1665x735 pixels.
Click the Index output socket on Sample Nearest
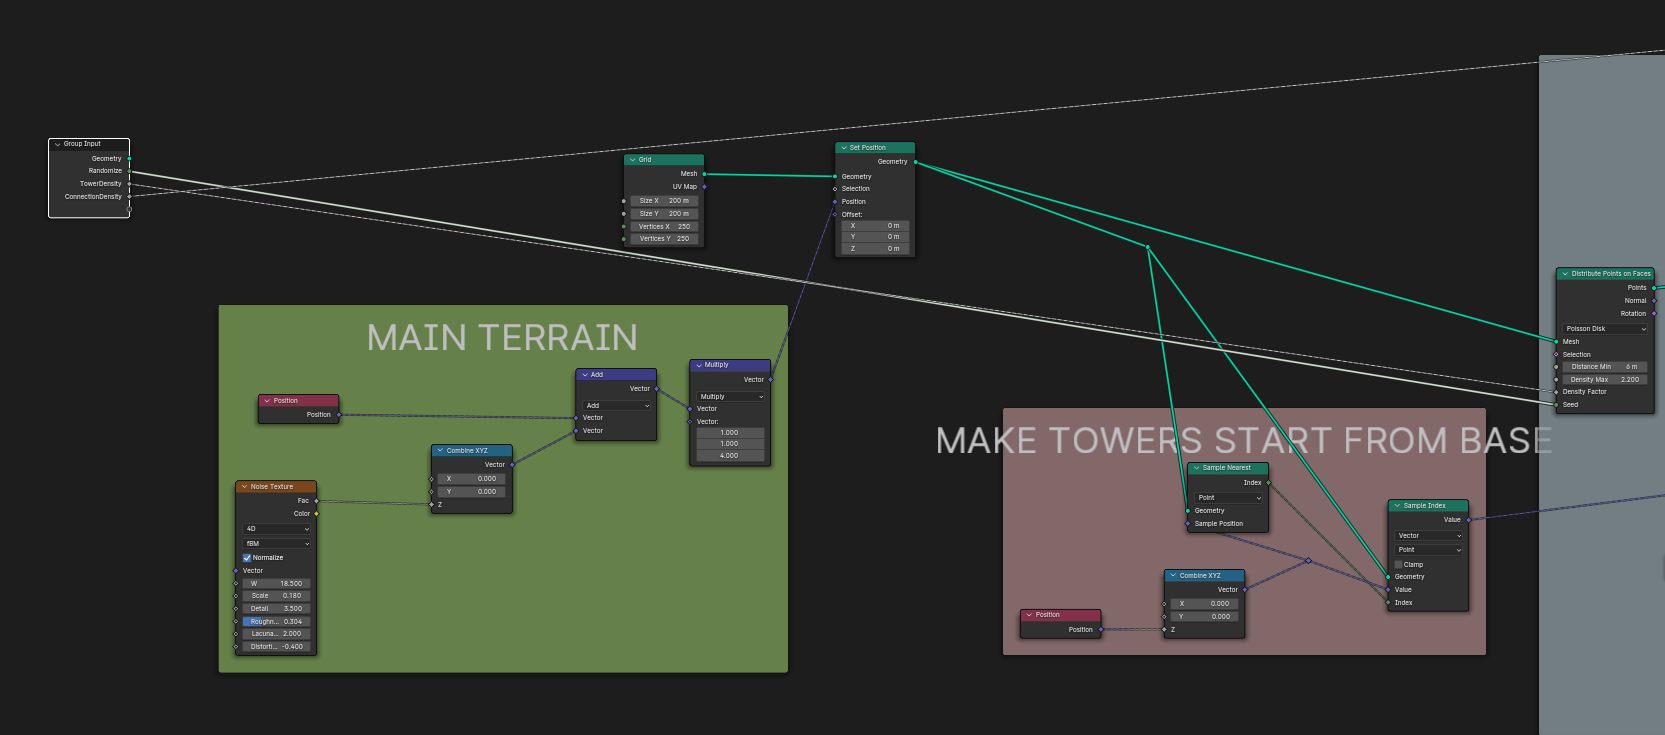[1268, 483]
